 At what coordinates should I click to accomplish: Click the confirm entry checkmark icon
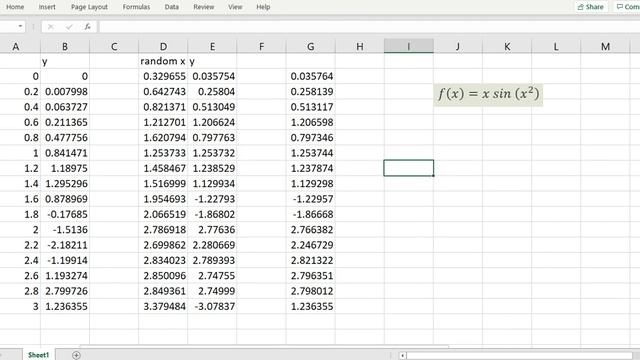[69, 27]
